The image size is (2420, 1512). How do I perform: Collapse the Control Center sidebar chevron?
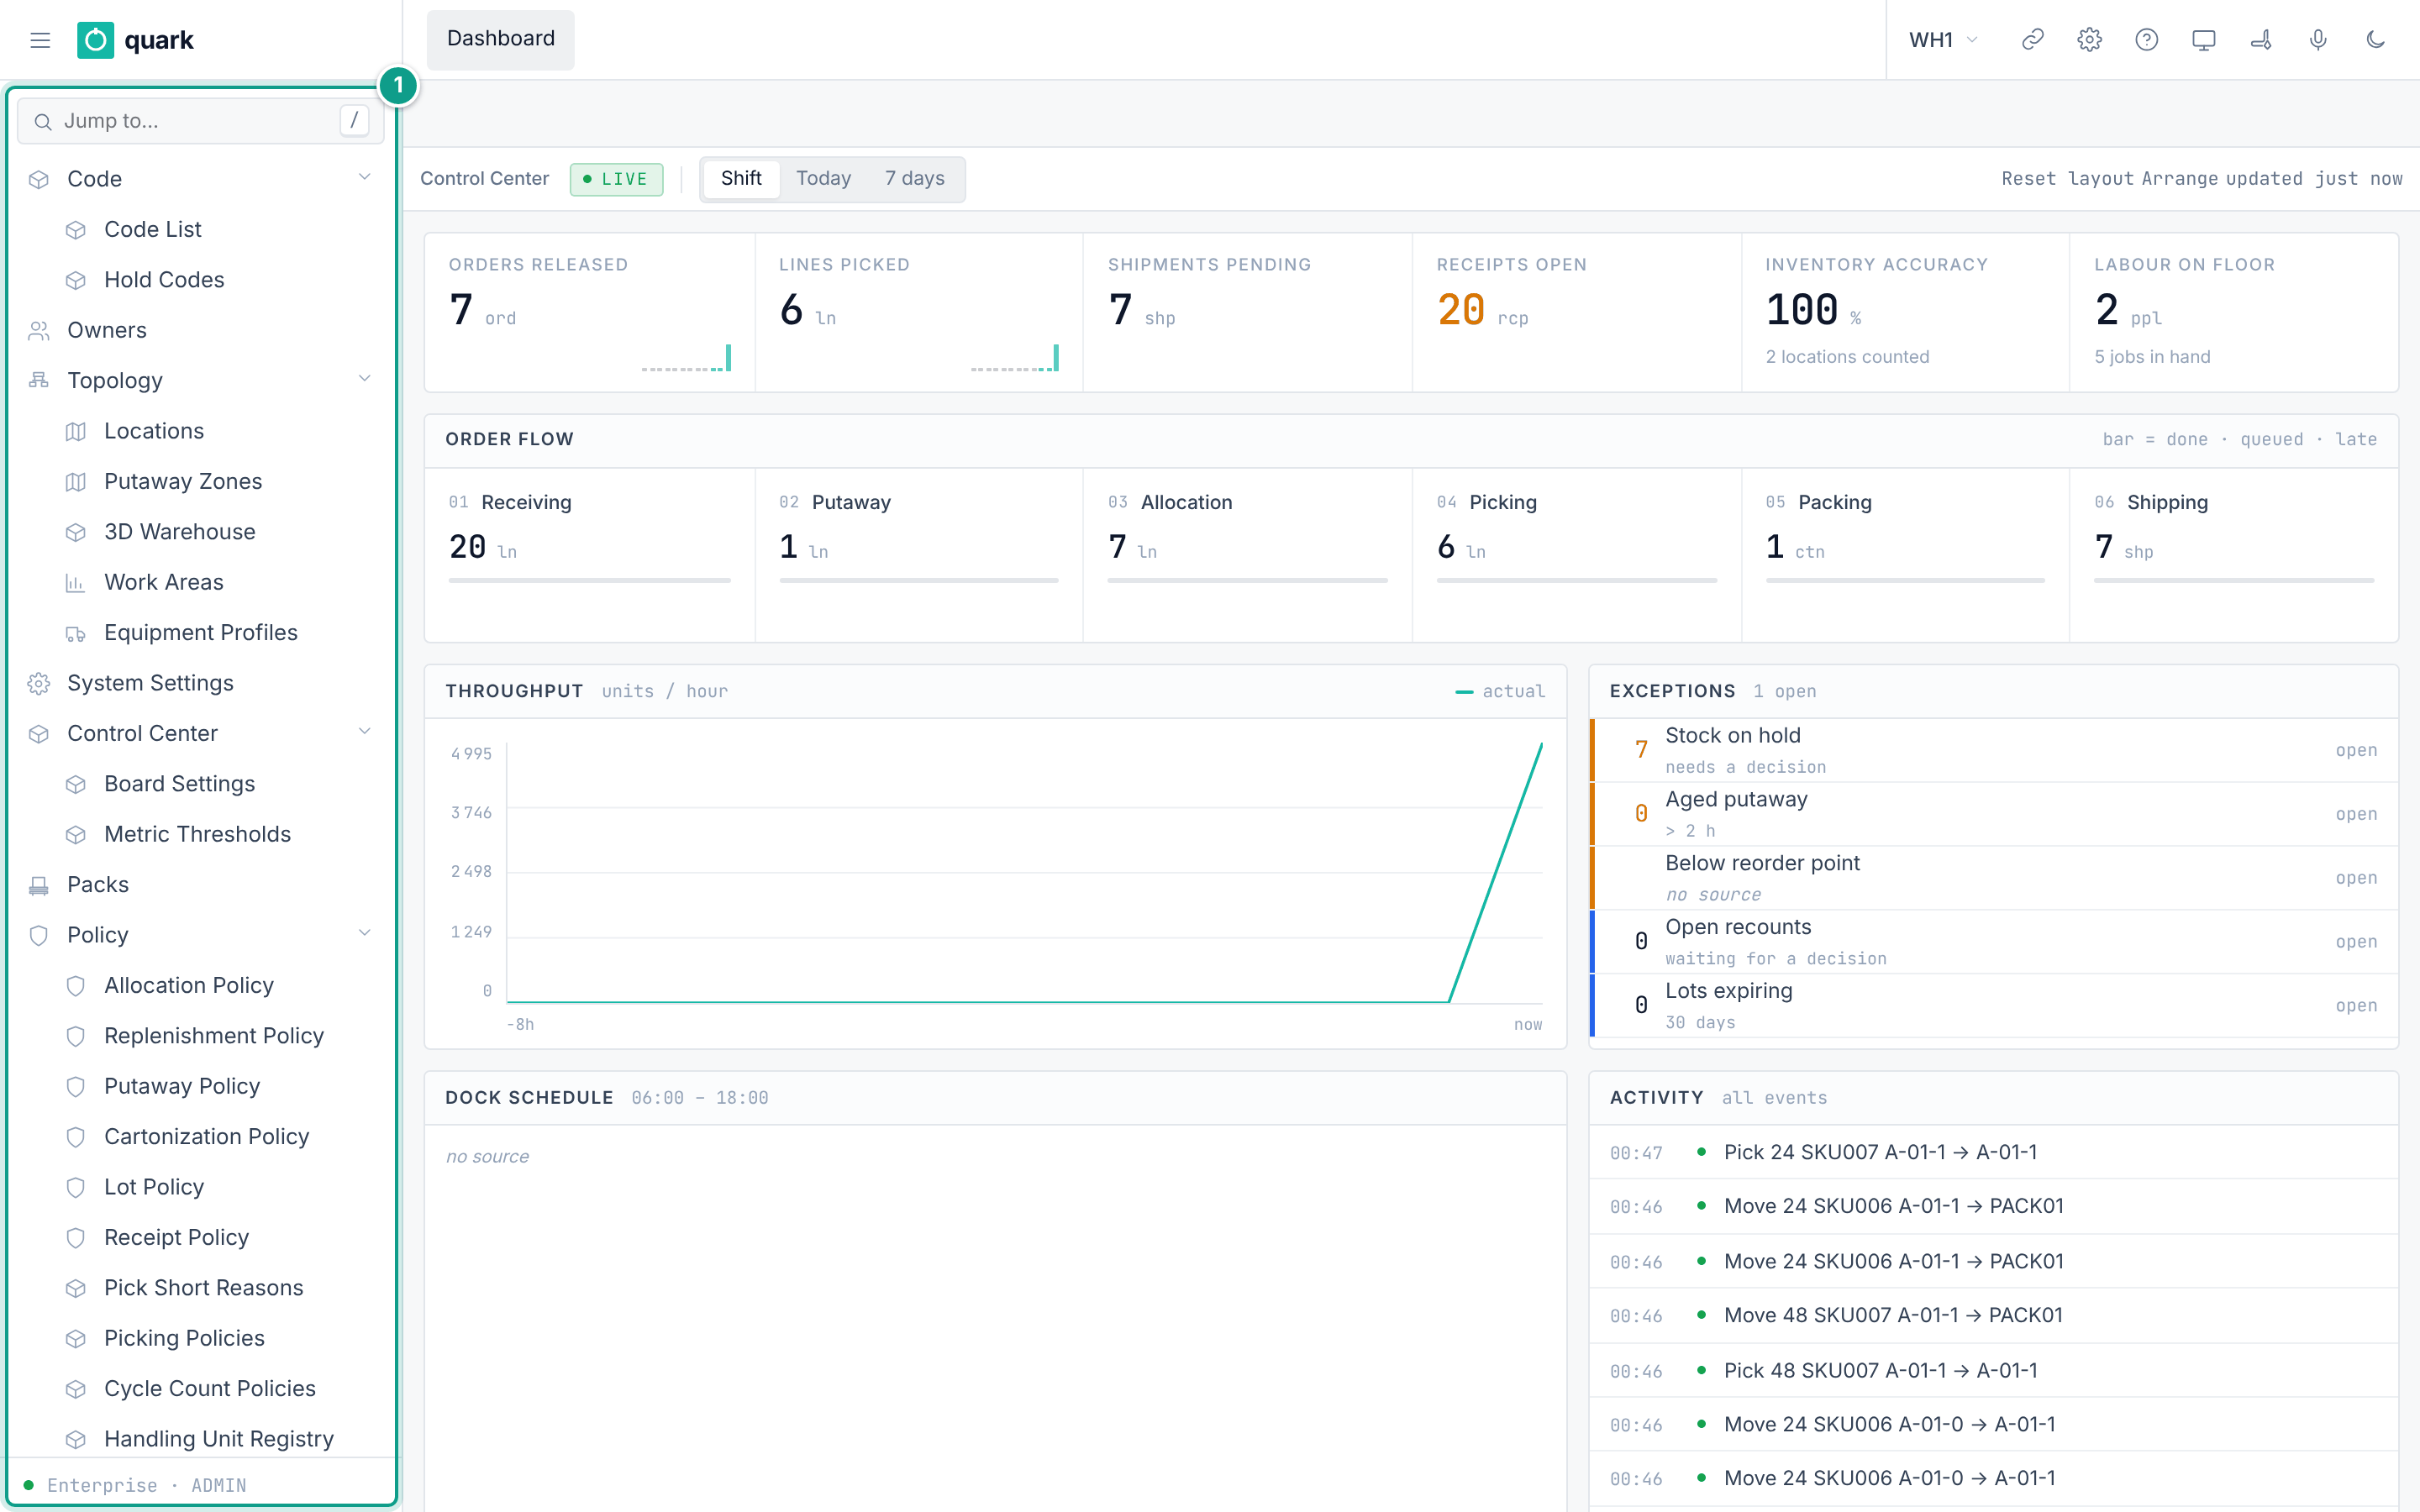coord(365,732)
